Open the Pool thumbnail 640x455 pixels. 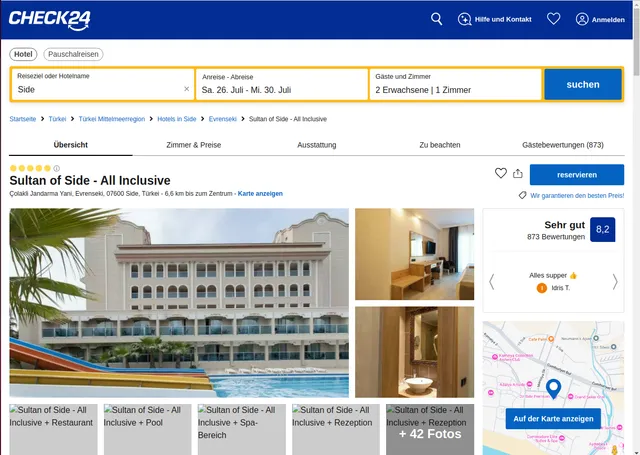point(147,429)
